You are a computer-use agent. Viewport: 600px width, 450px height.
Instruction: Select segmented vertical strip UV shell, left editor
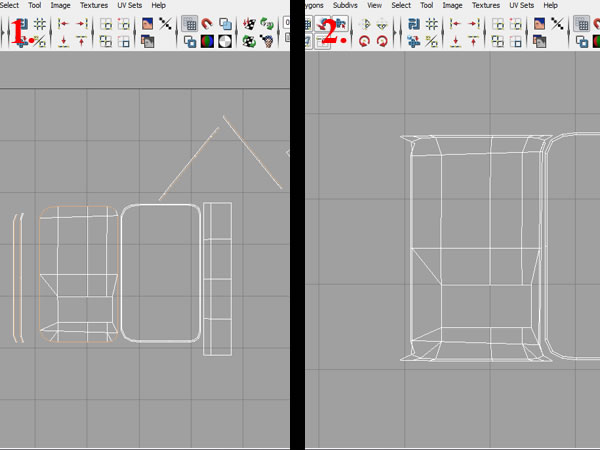pyautogui.click(x=217, y=279)
